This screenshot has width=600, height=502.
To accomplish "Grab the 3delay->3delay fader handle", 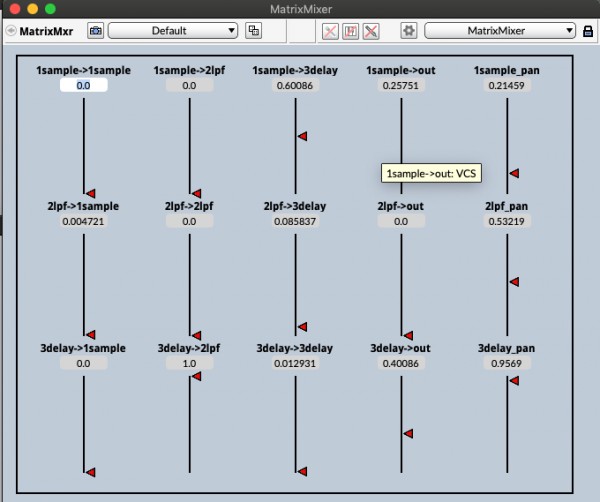I will [302, 471].
